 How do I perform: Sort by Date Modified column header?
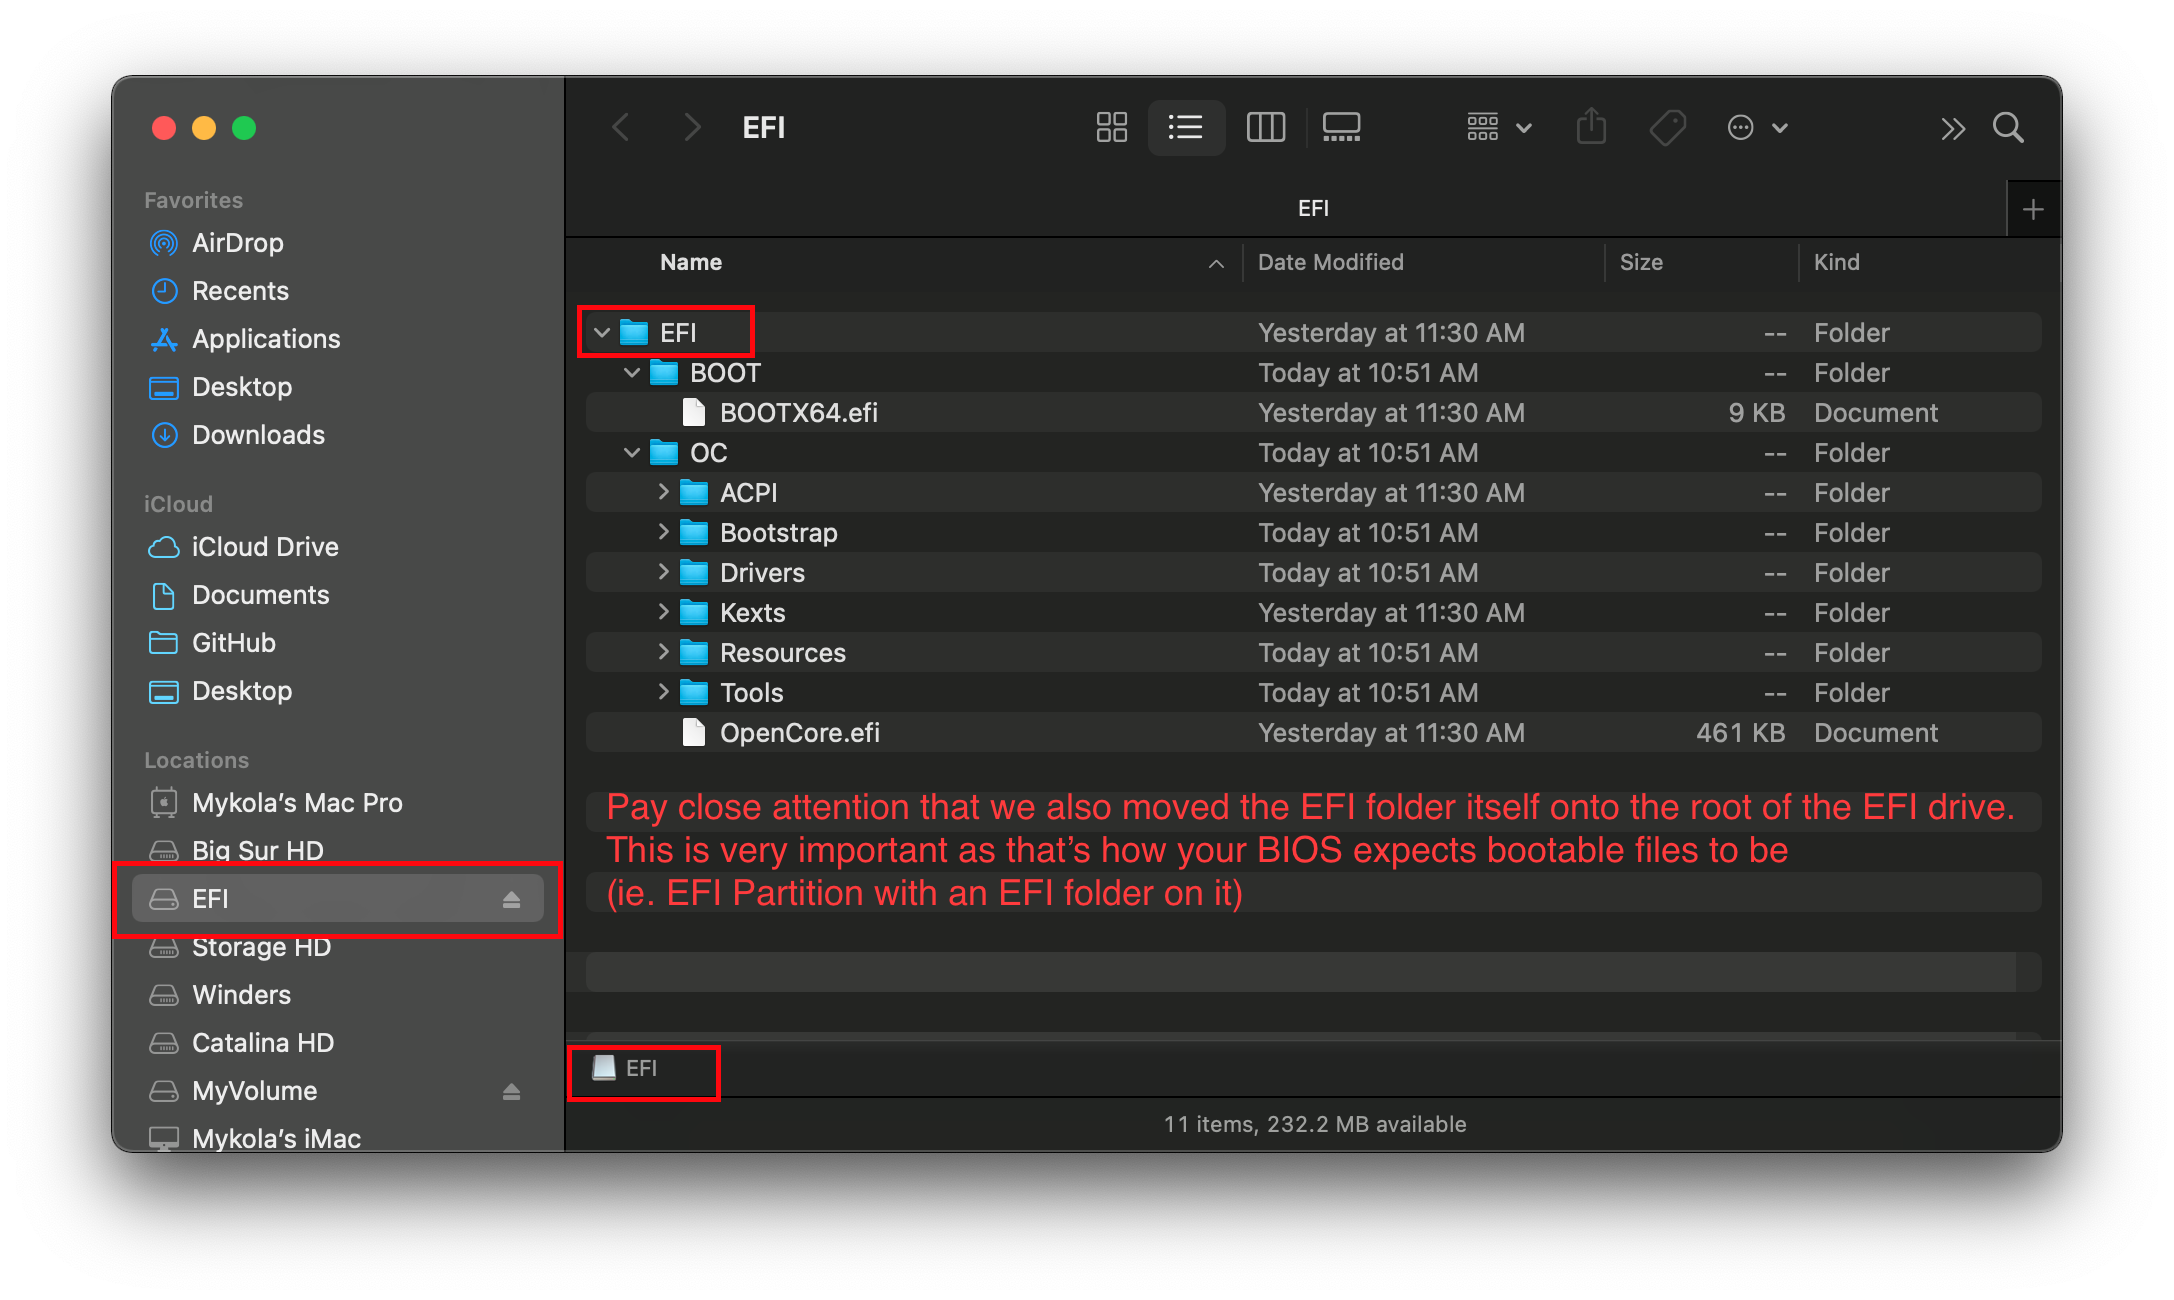1330,262
